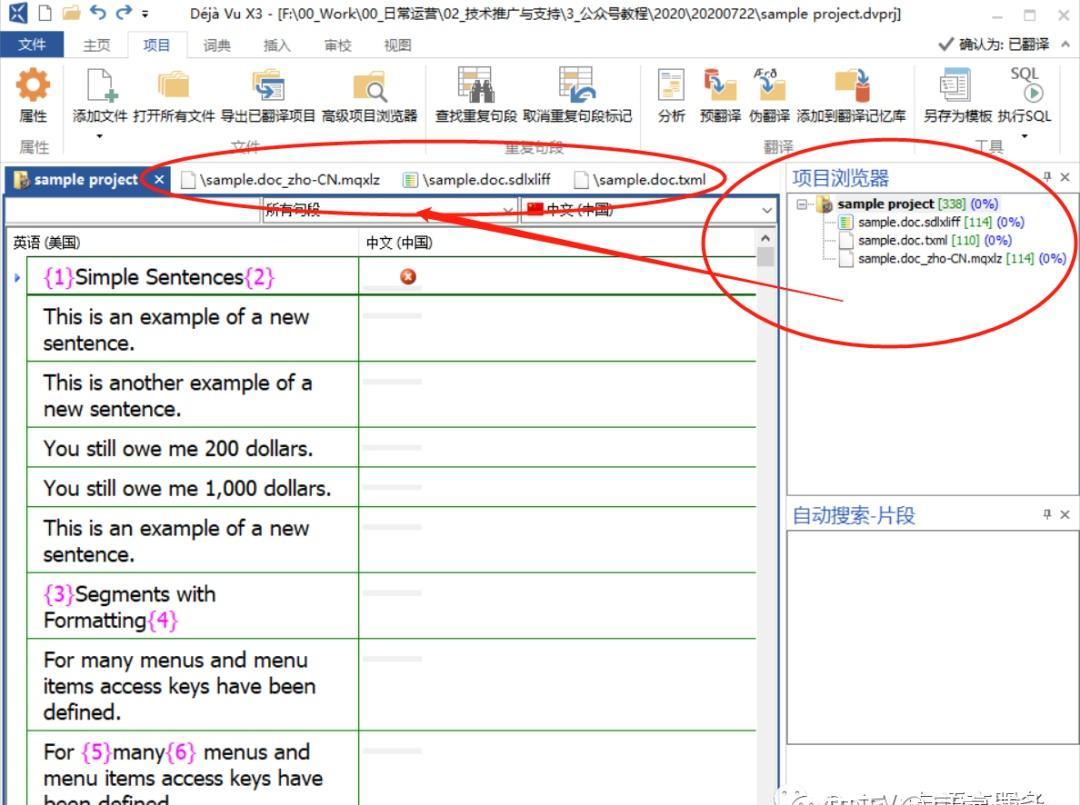Start 预翻译 (pretranslate)
The height and width of the screenshot is (805, 1080).
720,96
